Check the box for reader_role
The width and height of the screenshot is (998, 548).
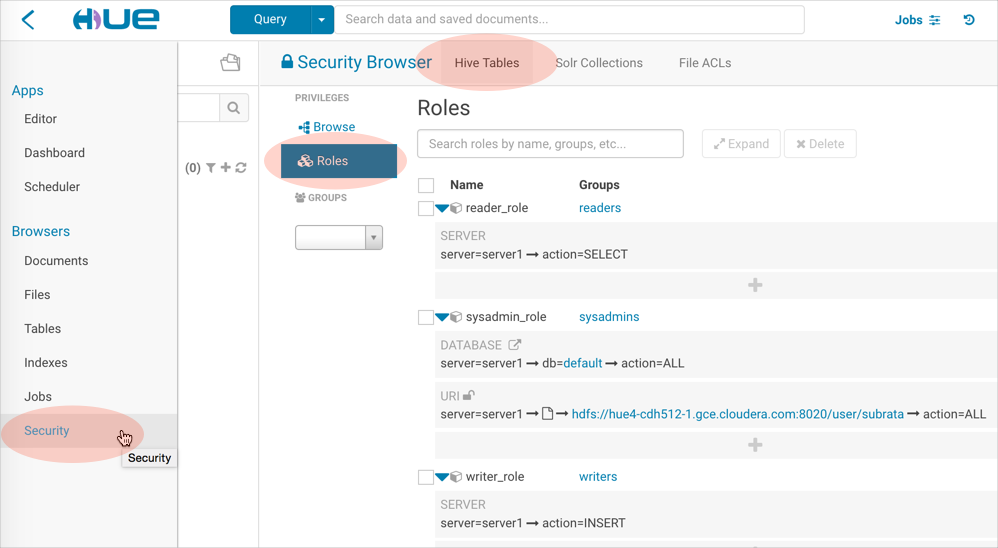426,208
